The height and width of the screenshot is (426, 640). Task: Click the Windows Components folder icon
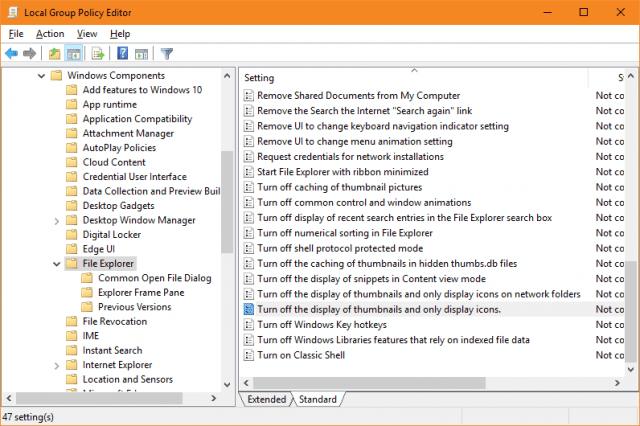(56, 75)
